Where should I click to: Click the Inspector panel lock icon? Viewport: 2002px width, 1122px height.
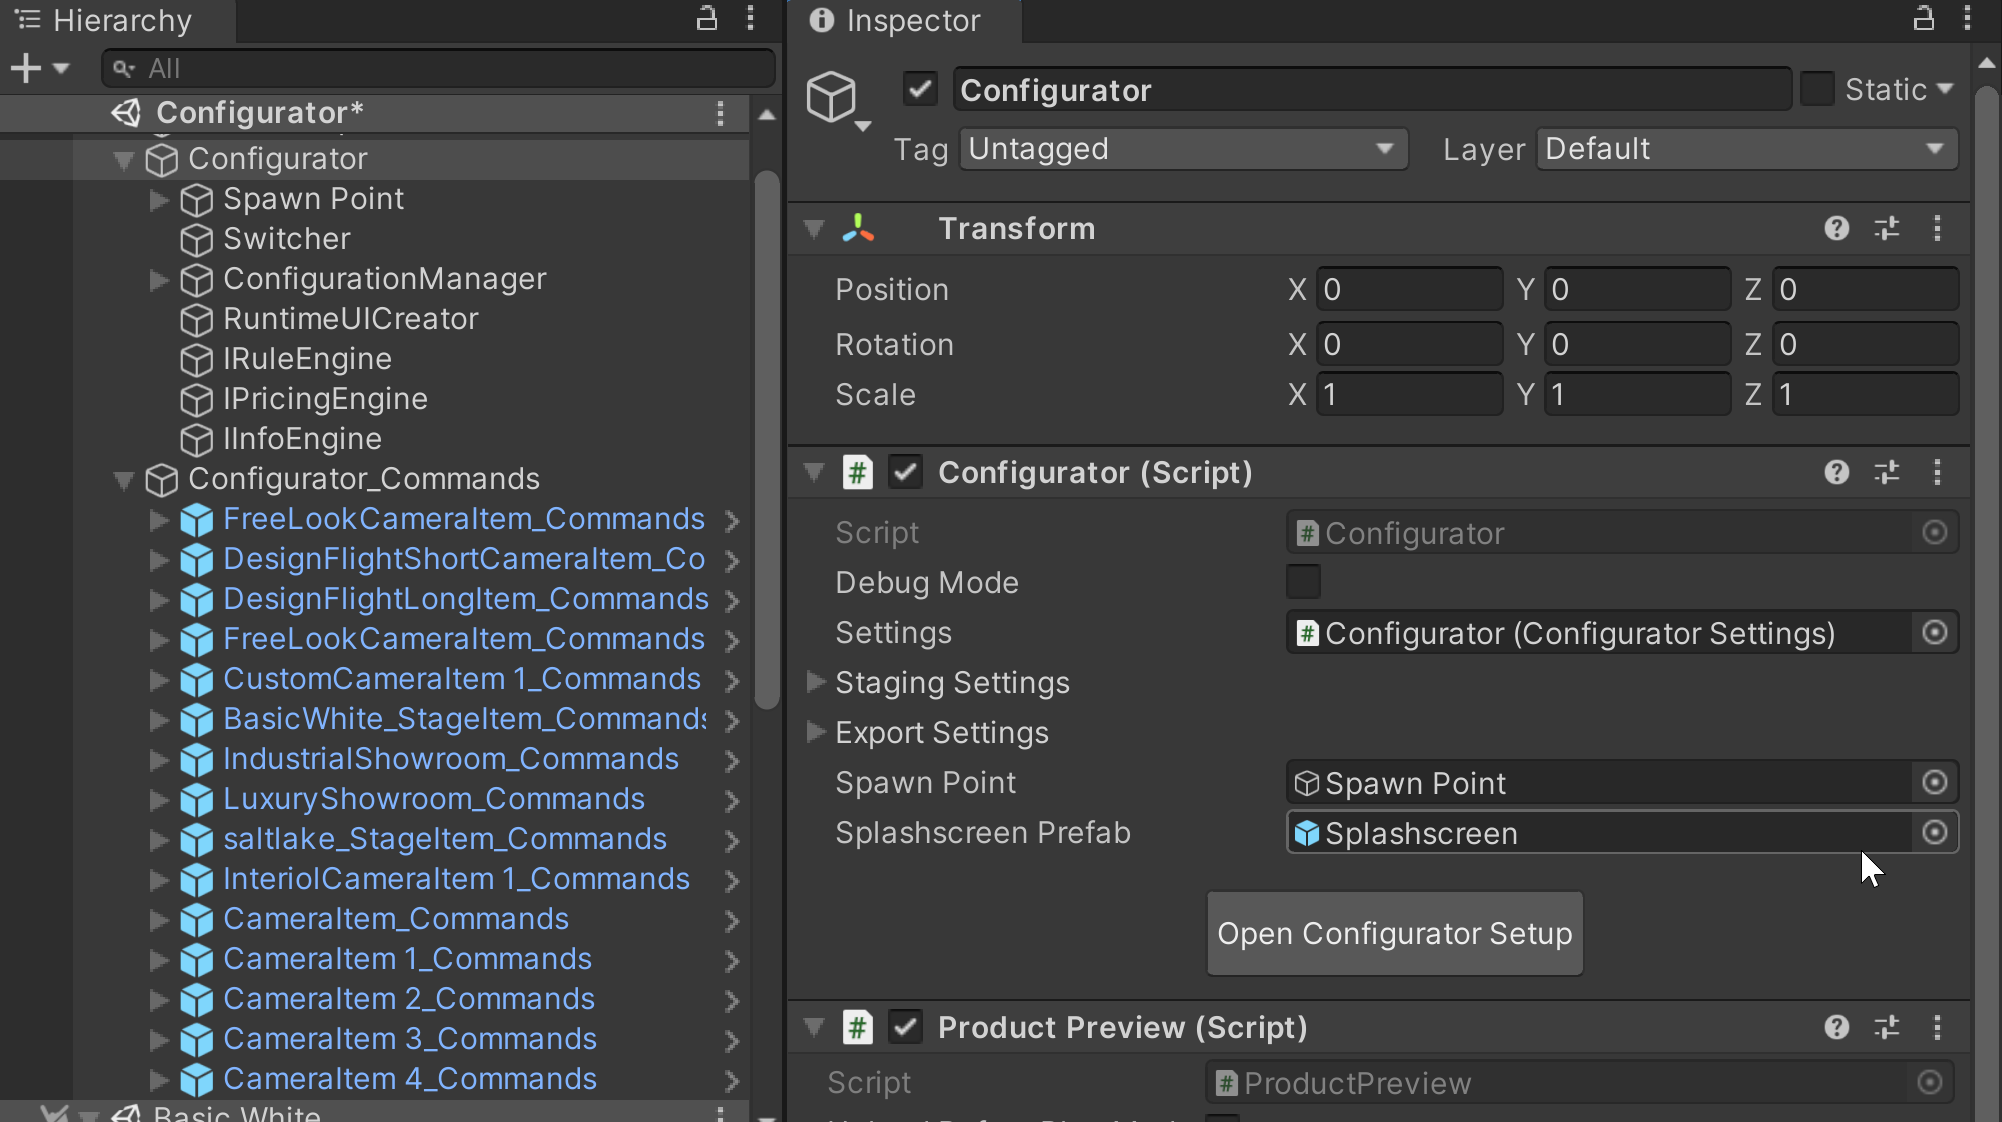[1923, 18]
